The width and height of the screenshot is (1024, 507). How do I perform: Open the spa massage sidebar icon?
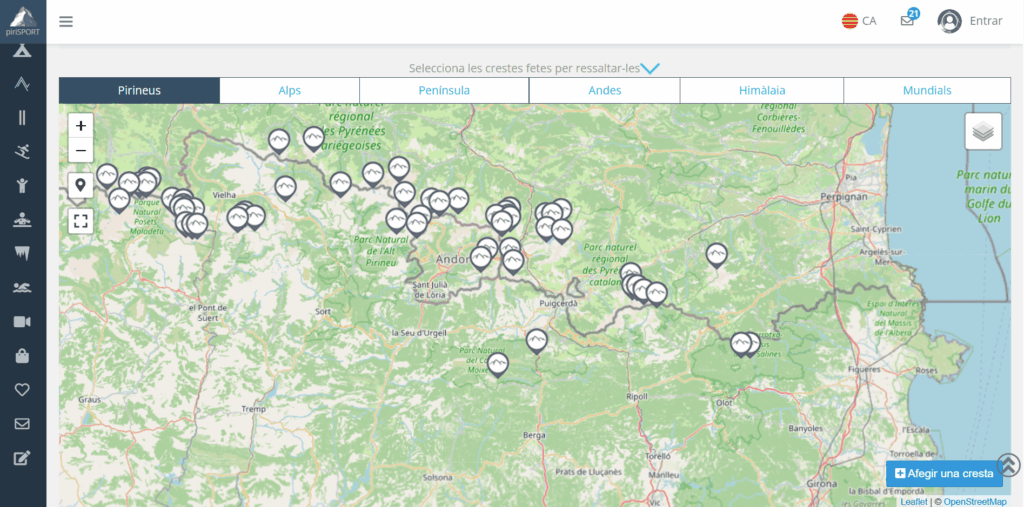coord(22,220)
